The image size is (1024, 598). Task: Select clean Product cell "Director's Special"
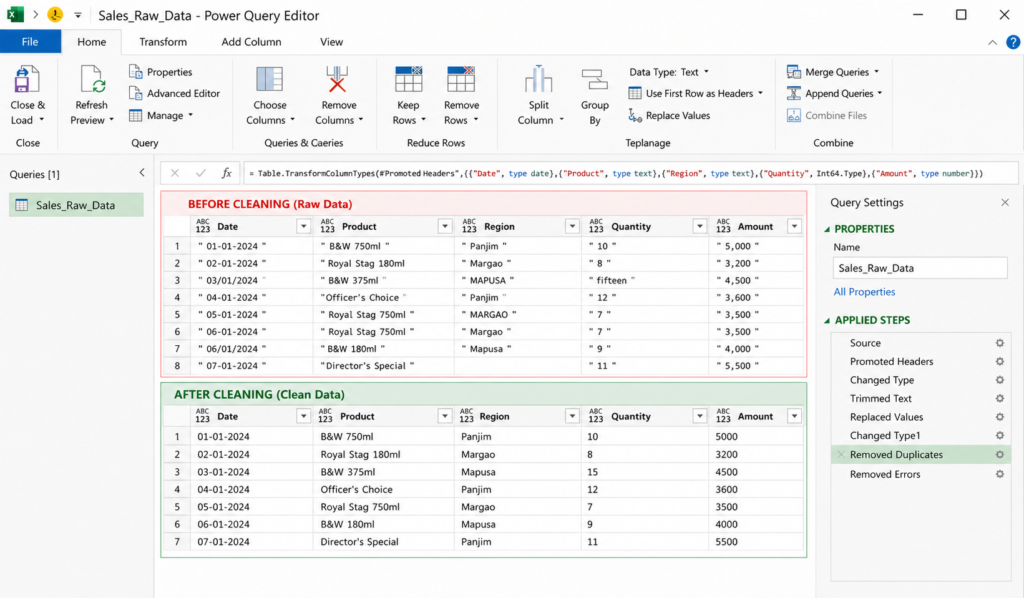(383, 542)
